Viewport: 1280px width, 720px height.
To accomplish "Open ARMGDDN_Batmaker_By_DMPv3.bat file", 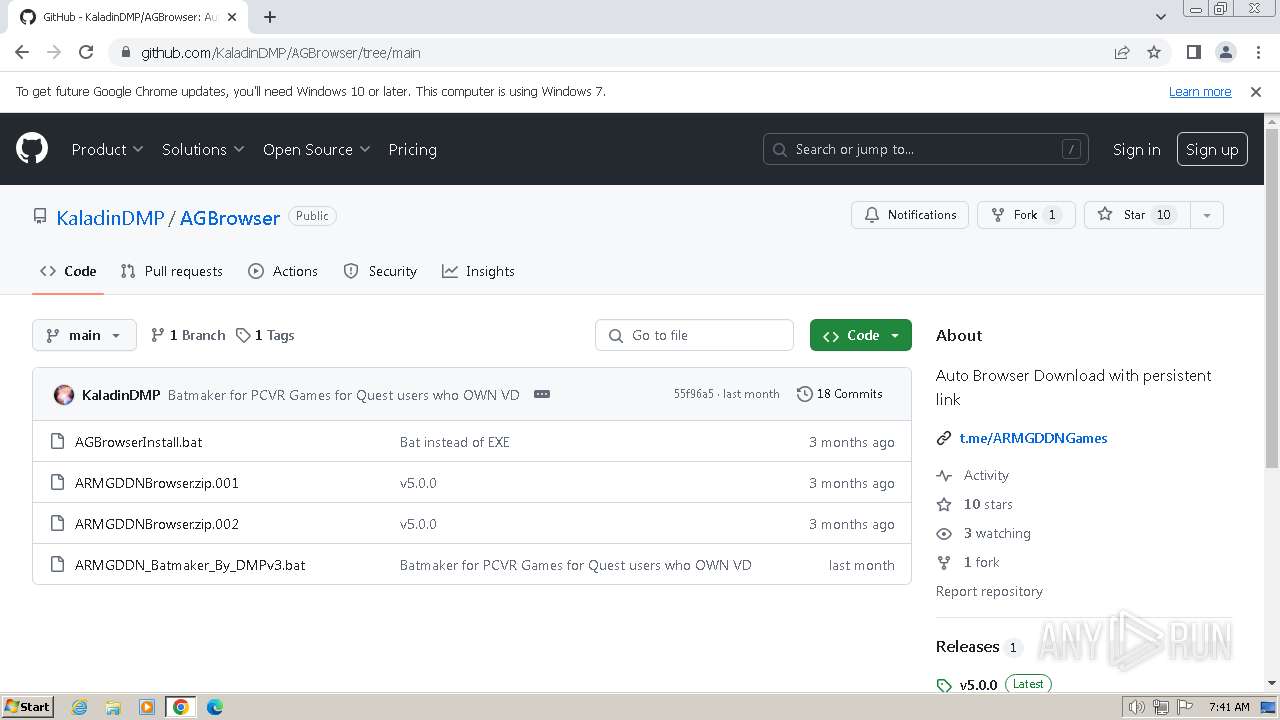I will 190,565.
